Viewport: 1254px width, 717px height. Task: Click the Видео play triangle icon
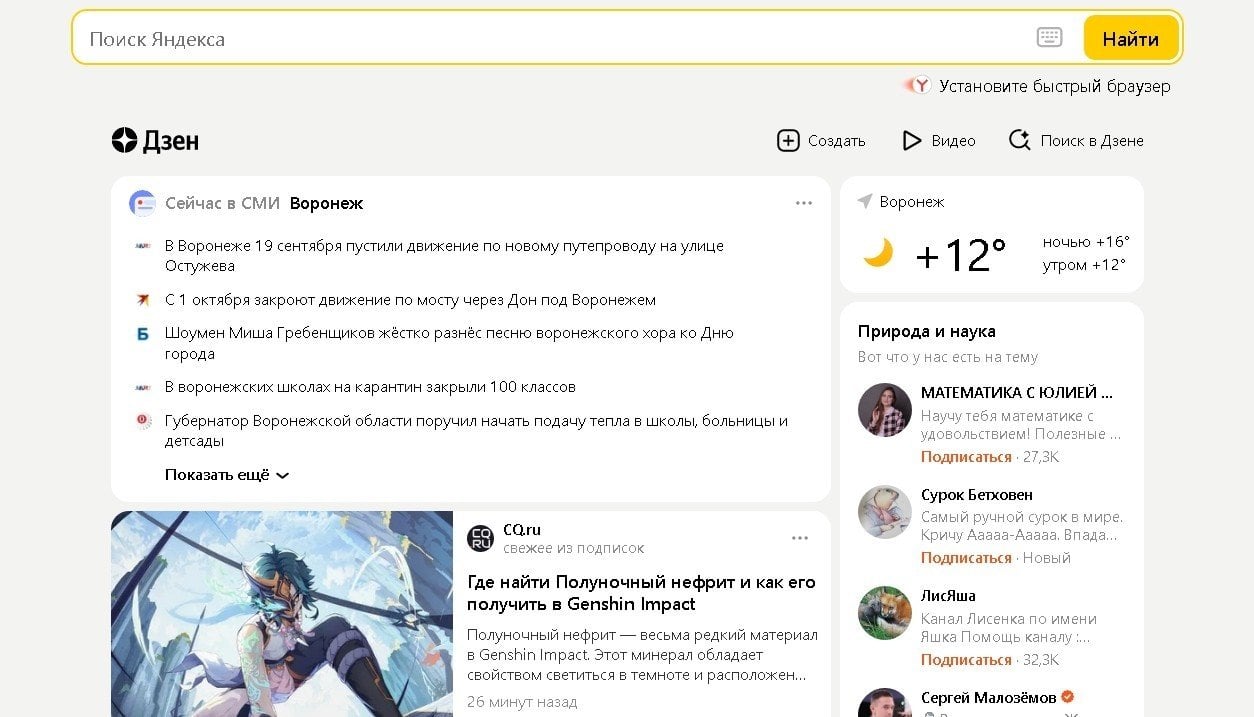[x=911, y=141]
